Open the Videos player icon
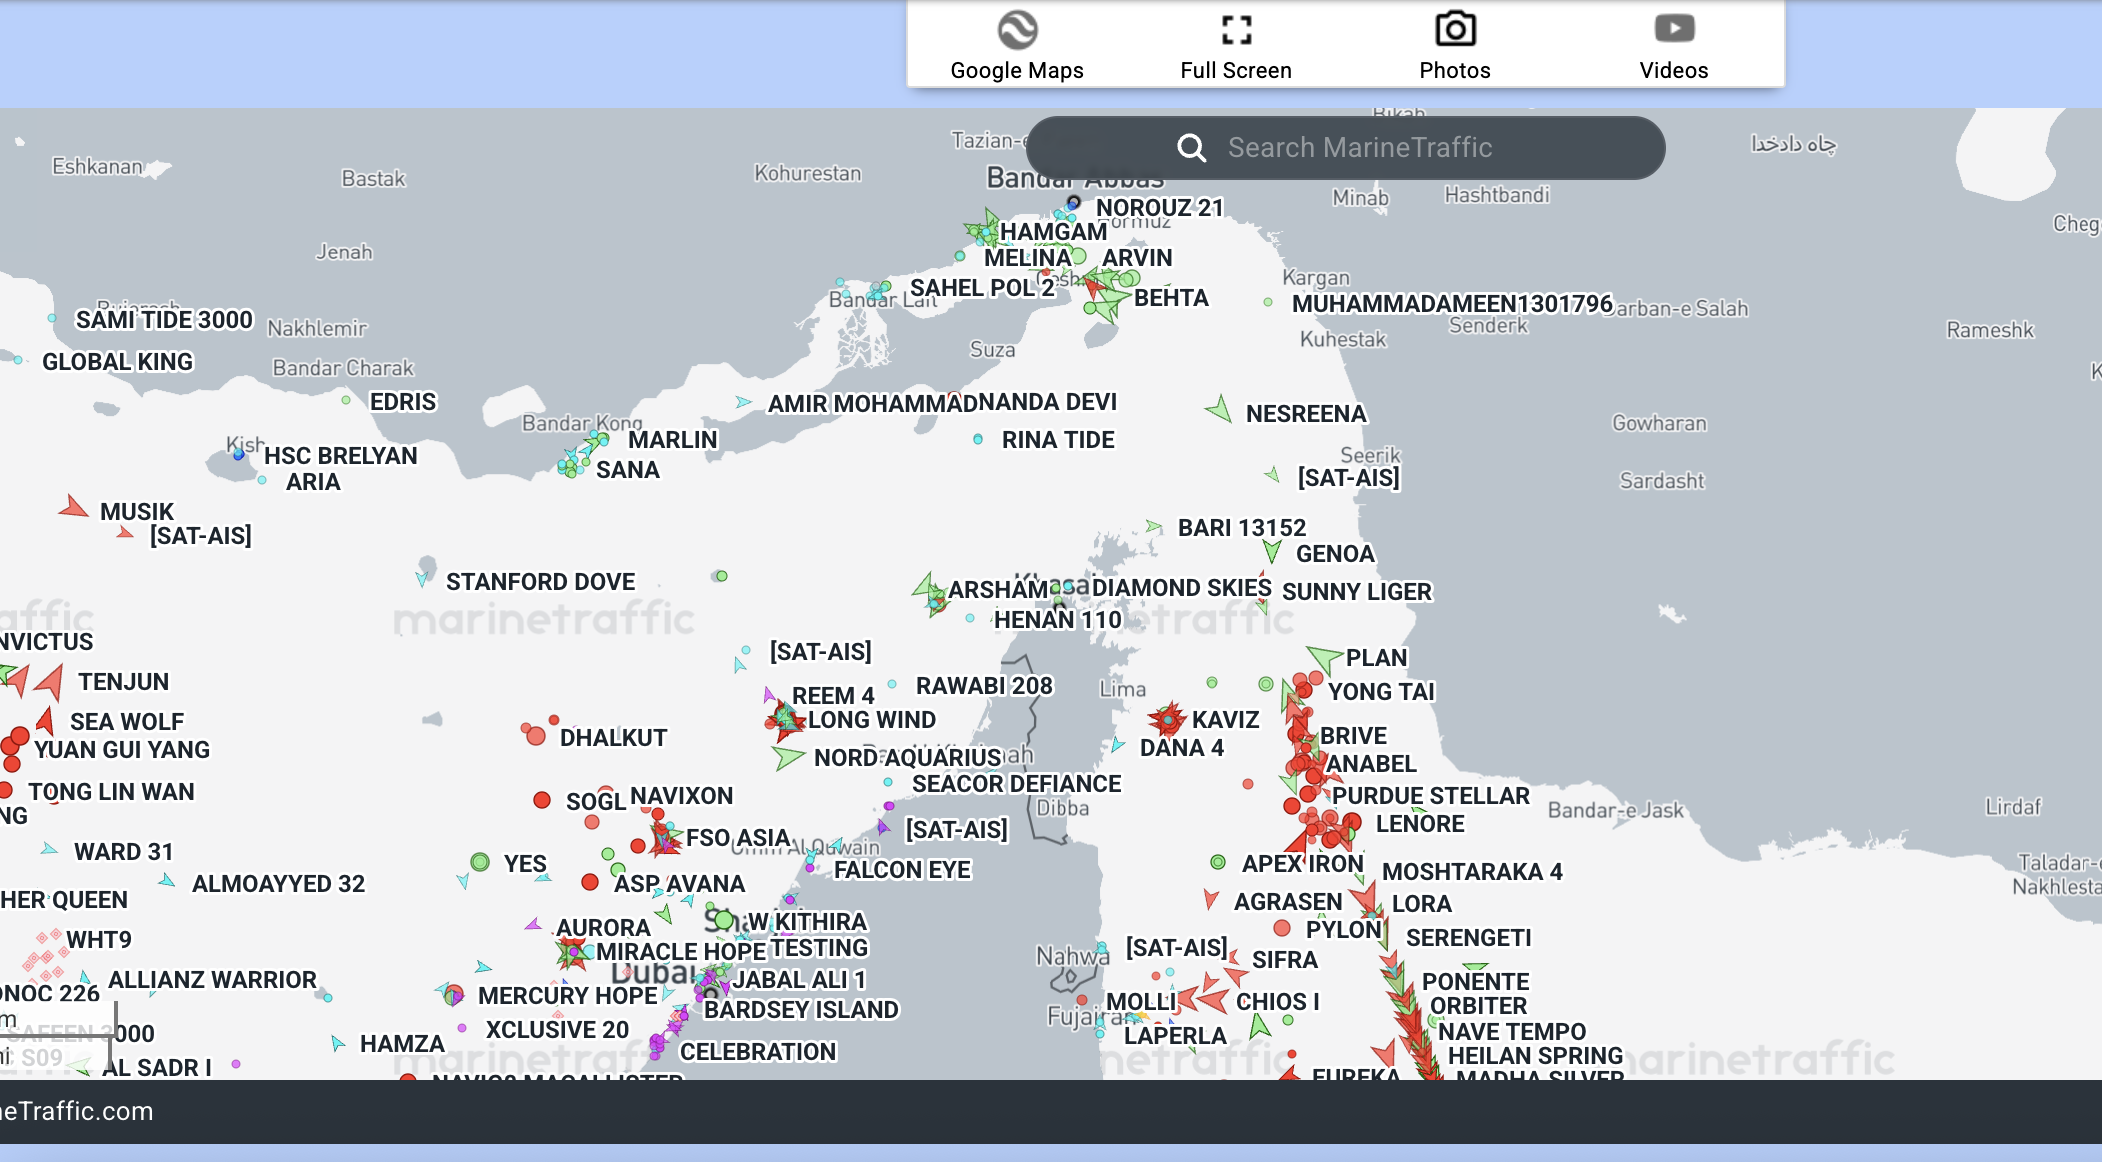 (1674, 30)
